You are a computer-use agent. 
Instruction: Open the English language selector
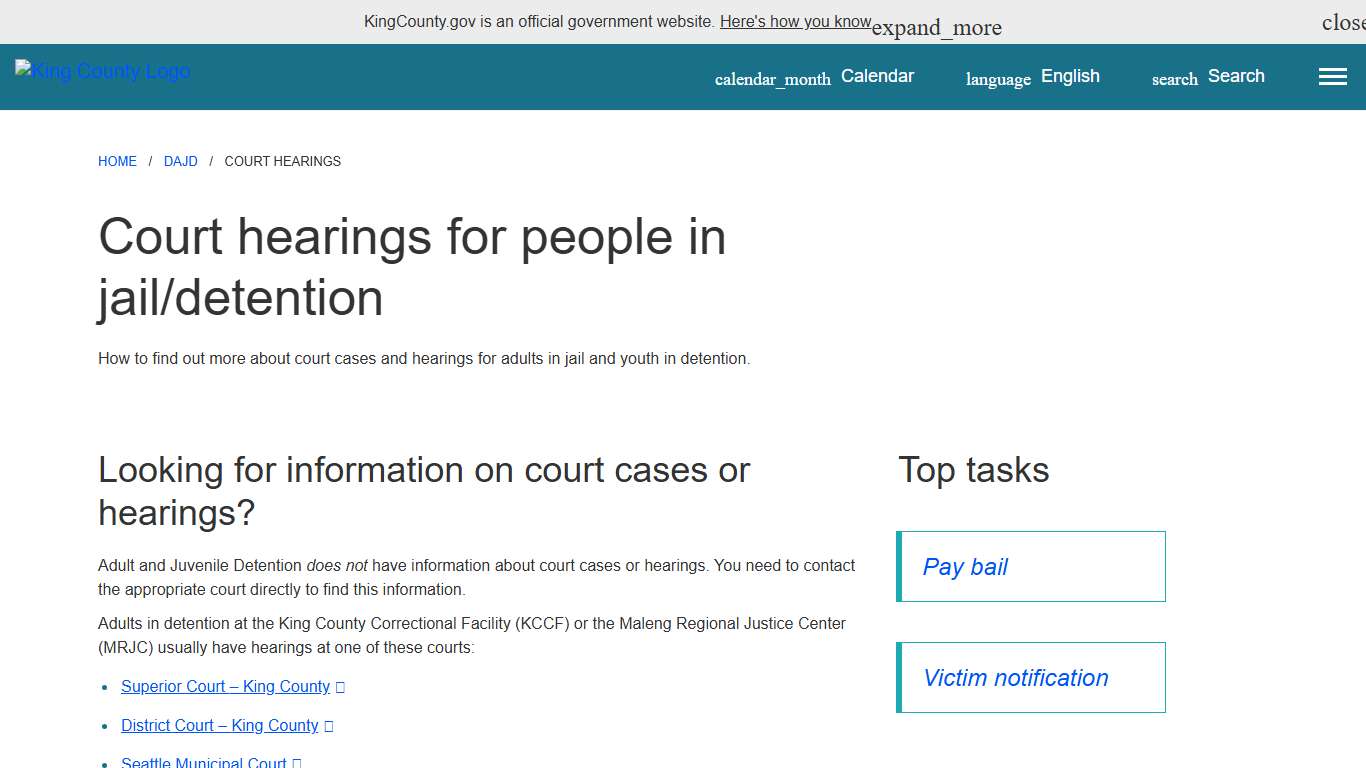[x=1070, y=76]
